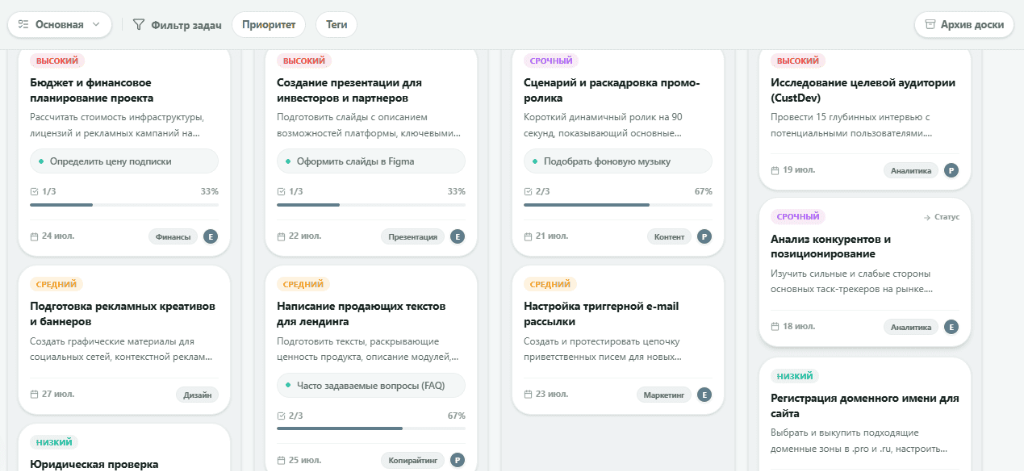The width and height of the screenshot is (1024, 471).
Task: Click subtask Подобрать фоновую музыку
Action: [618, 161]
